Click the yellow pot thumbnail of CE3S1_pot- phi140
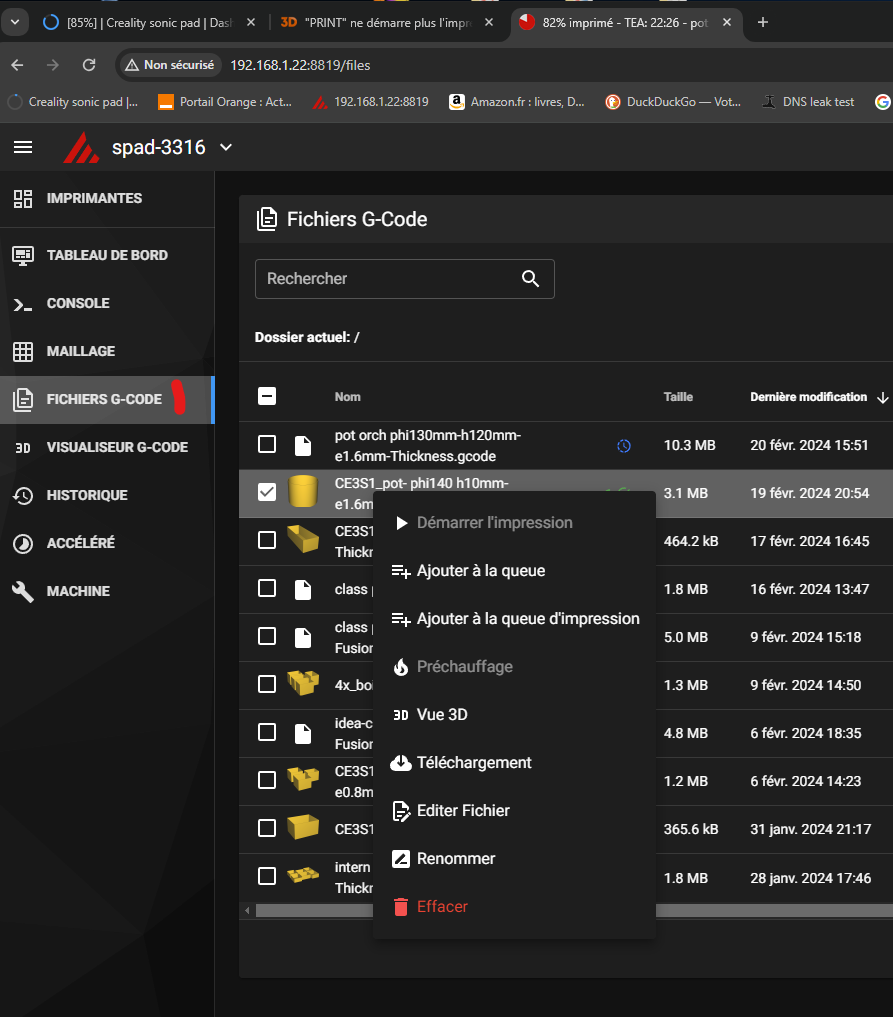The height and width of the screenshot is (1017, 893). coord(303,491)
